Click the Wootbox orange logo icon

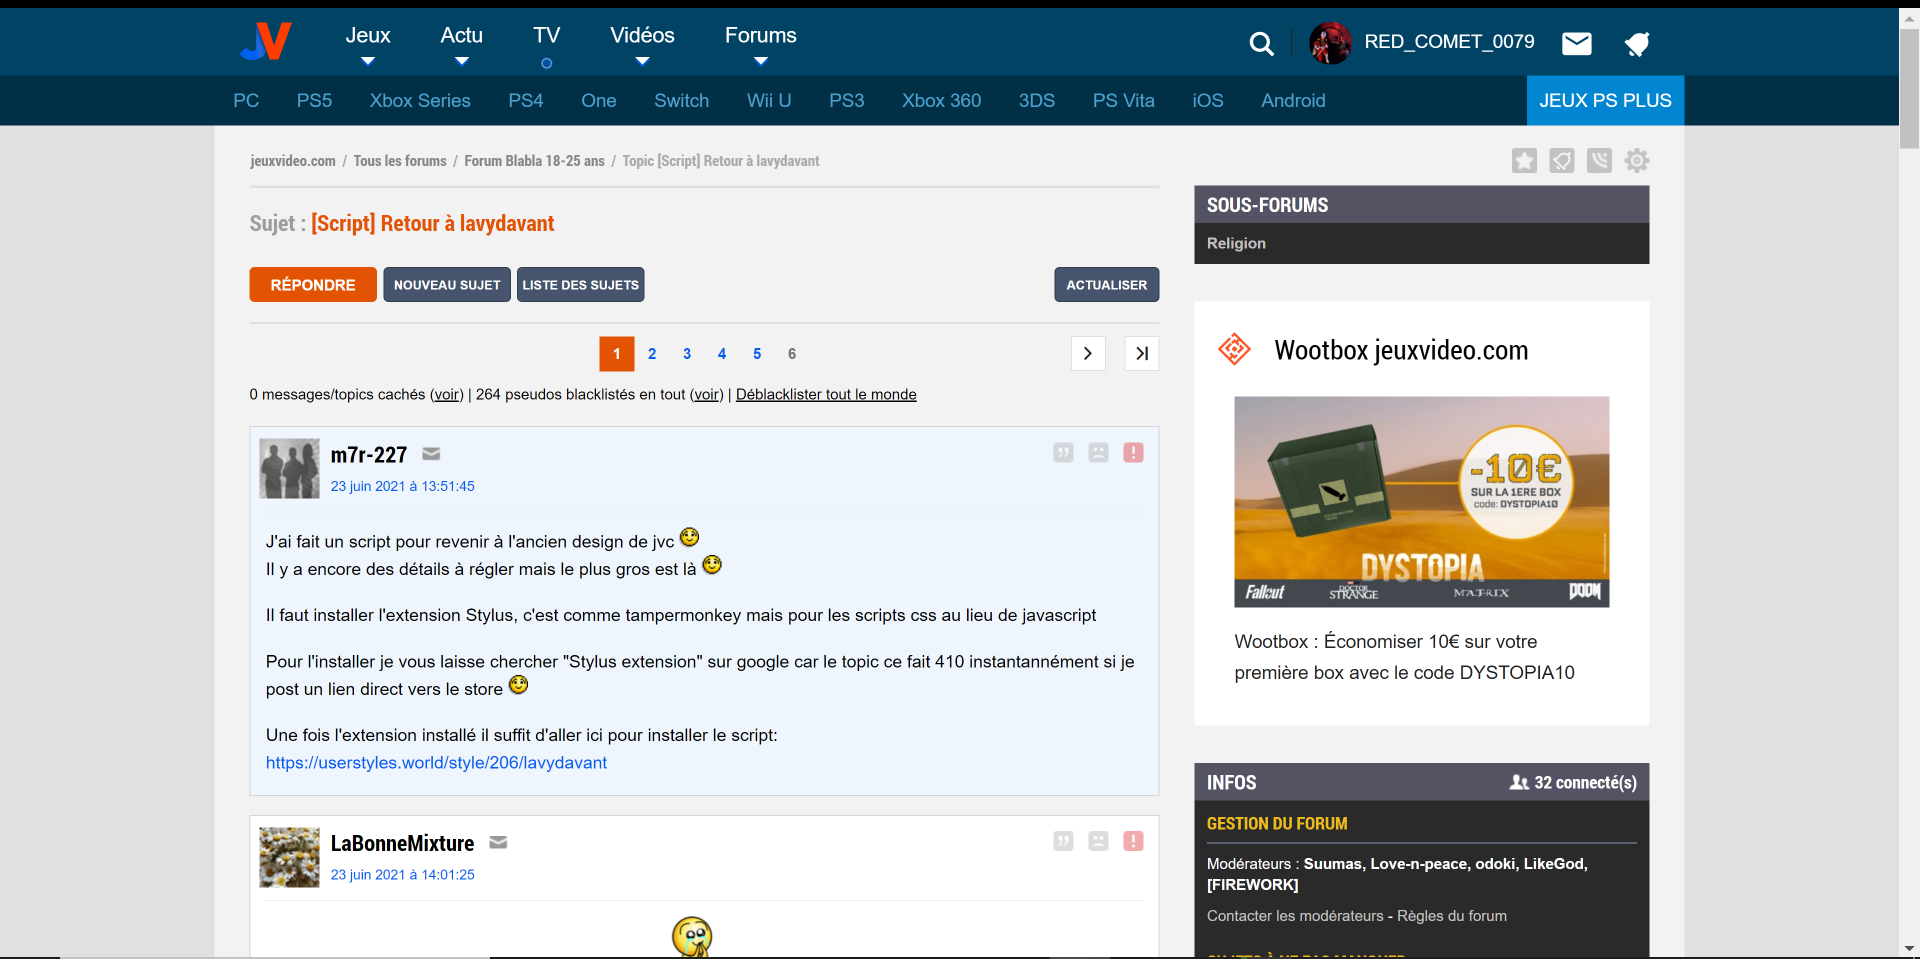(x=1234, y=349)
